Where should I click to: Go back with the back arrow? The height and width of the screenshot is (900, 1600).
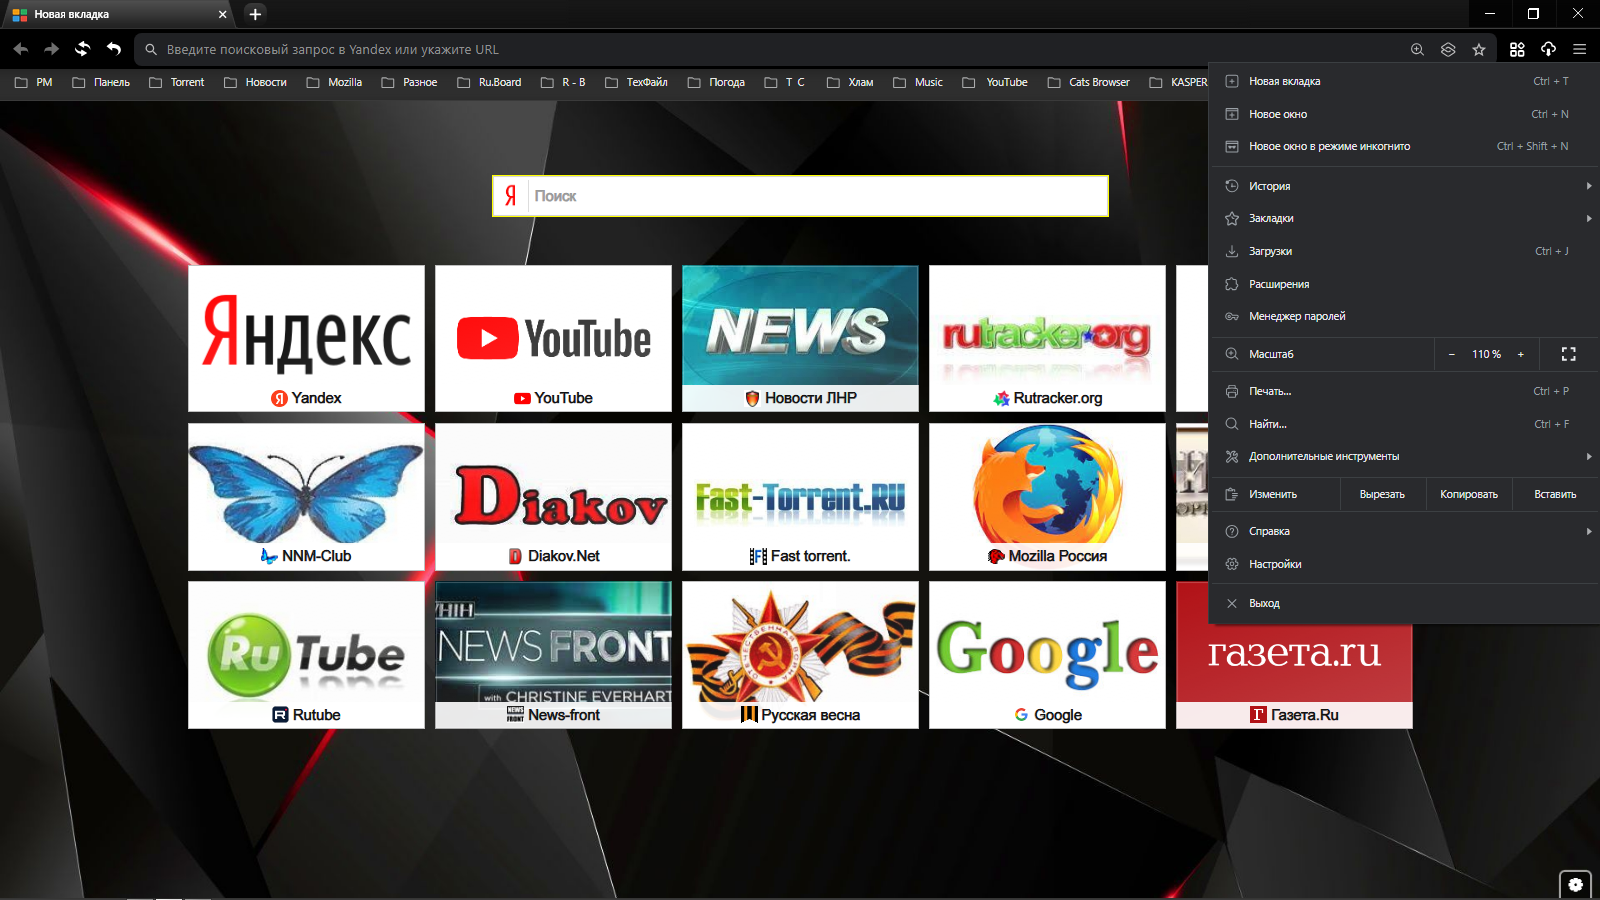(21, 49)
